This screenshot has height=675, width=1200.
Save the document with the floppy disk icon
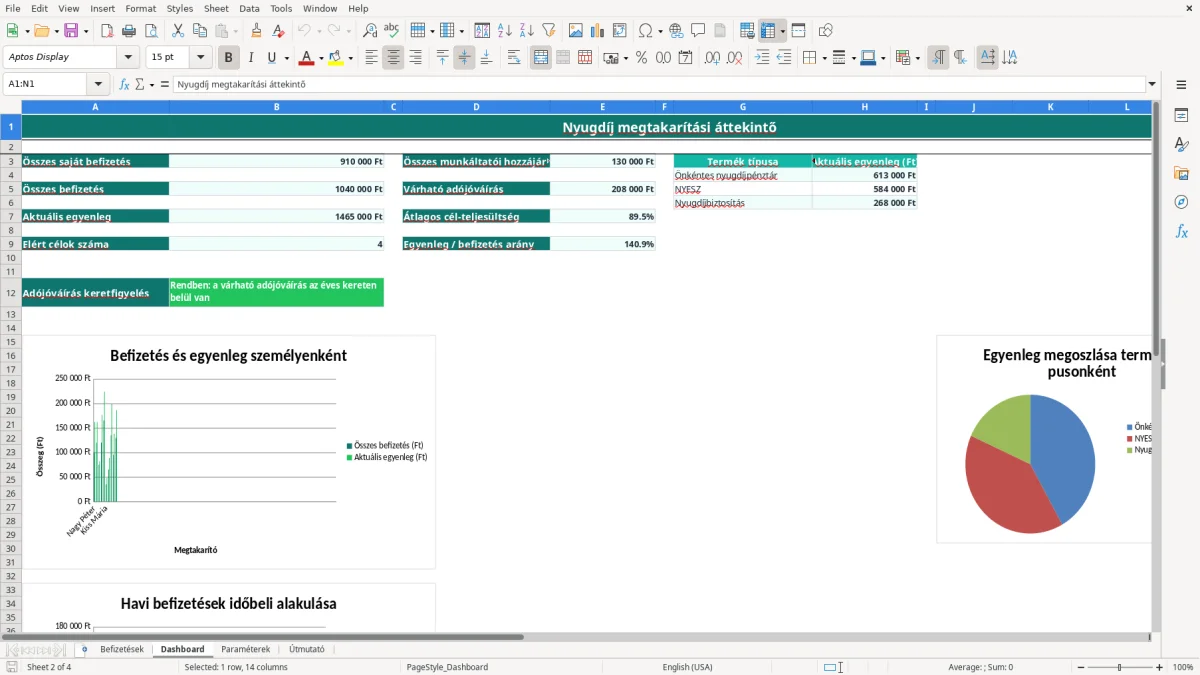[71, 31]
